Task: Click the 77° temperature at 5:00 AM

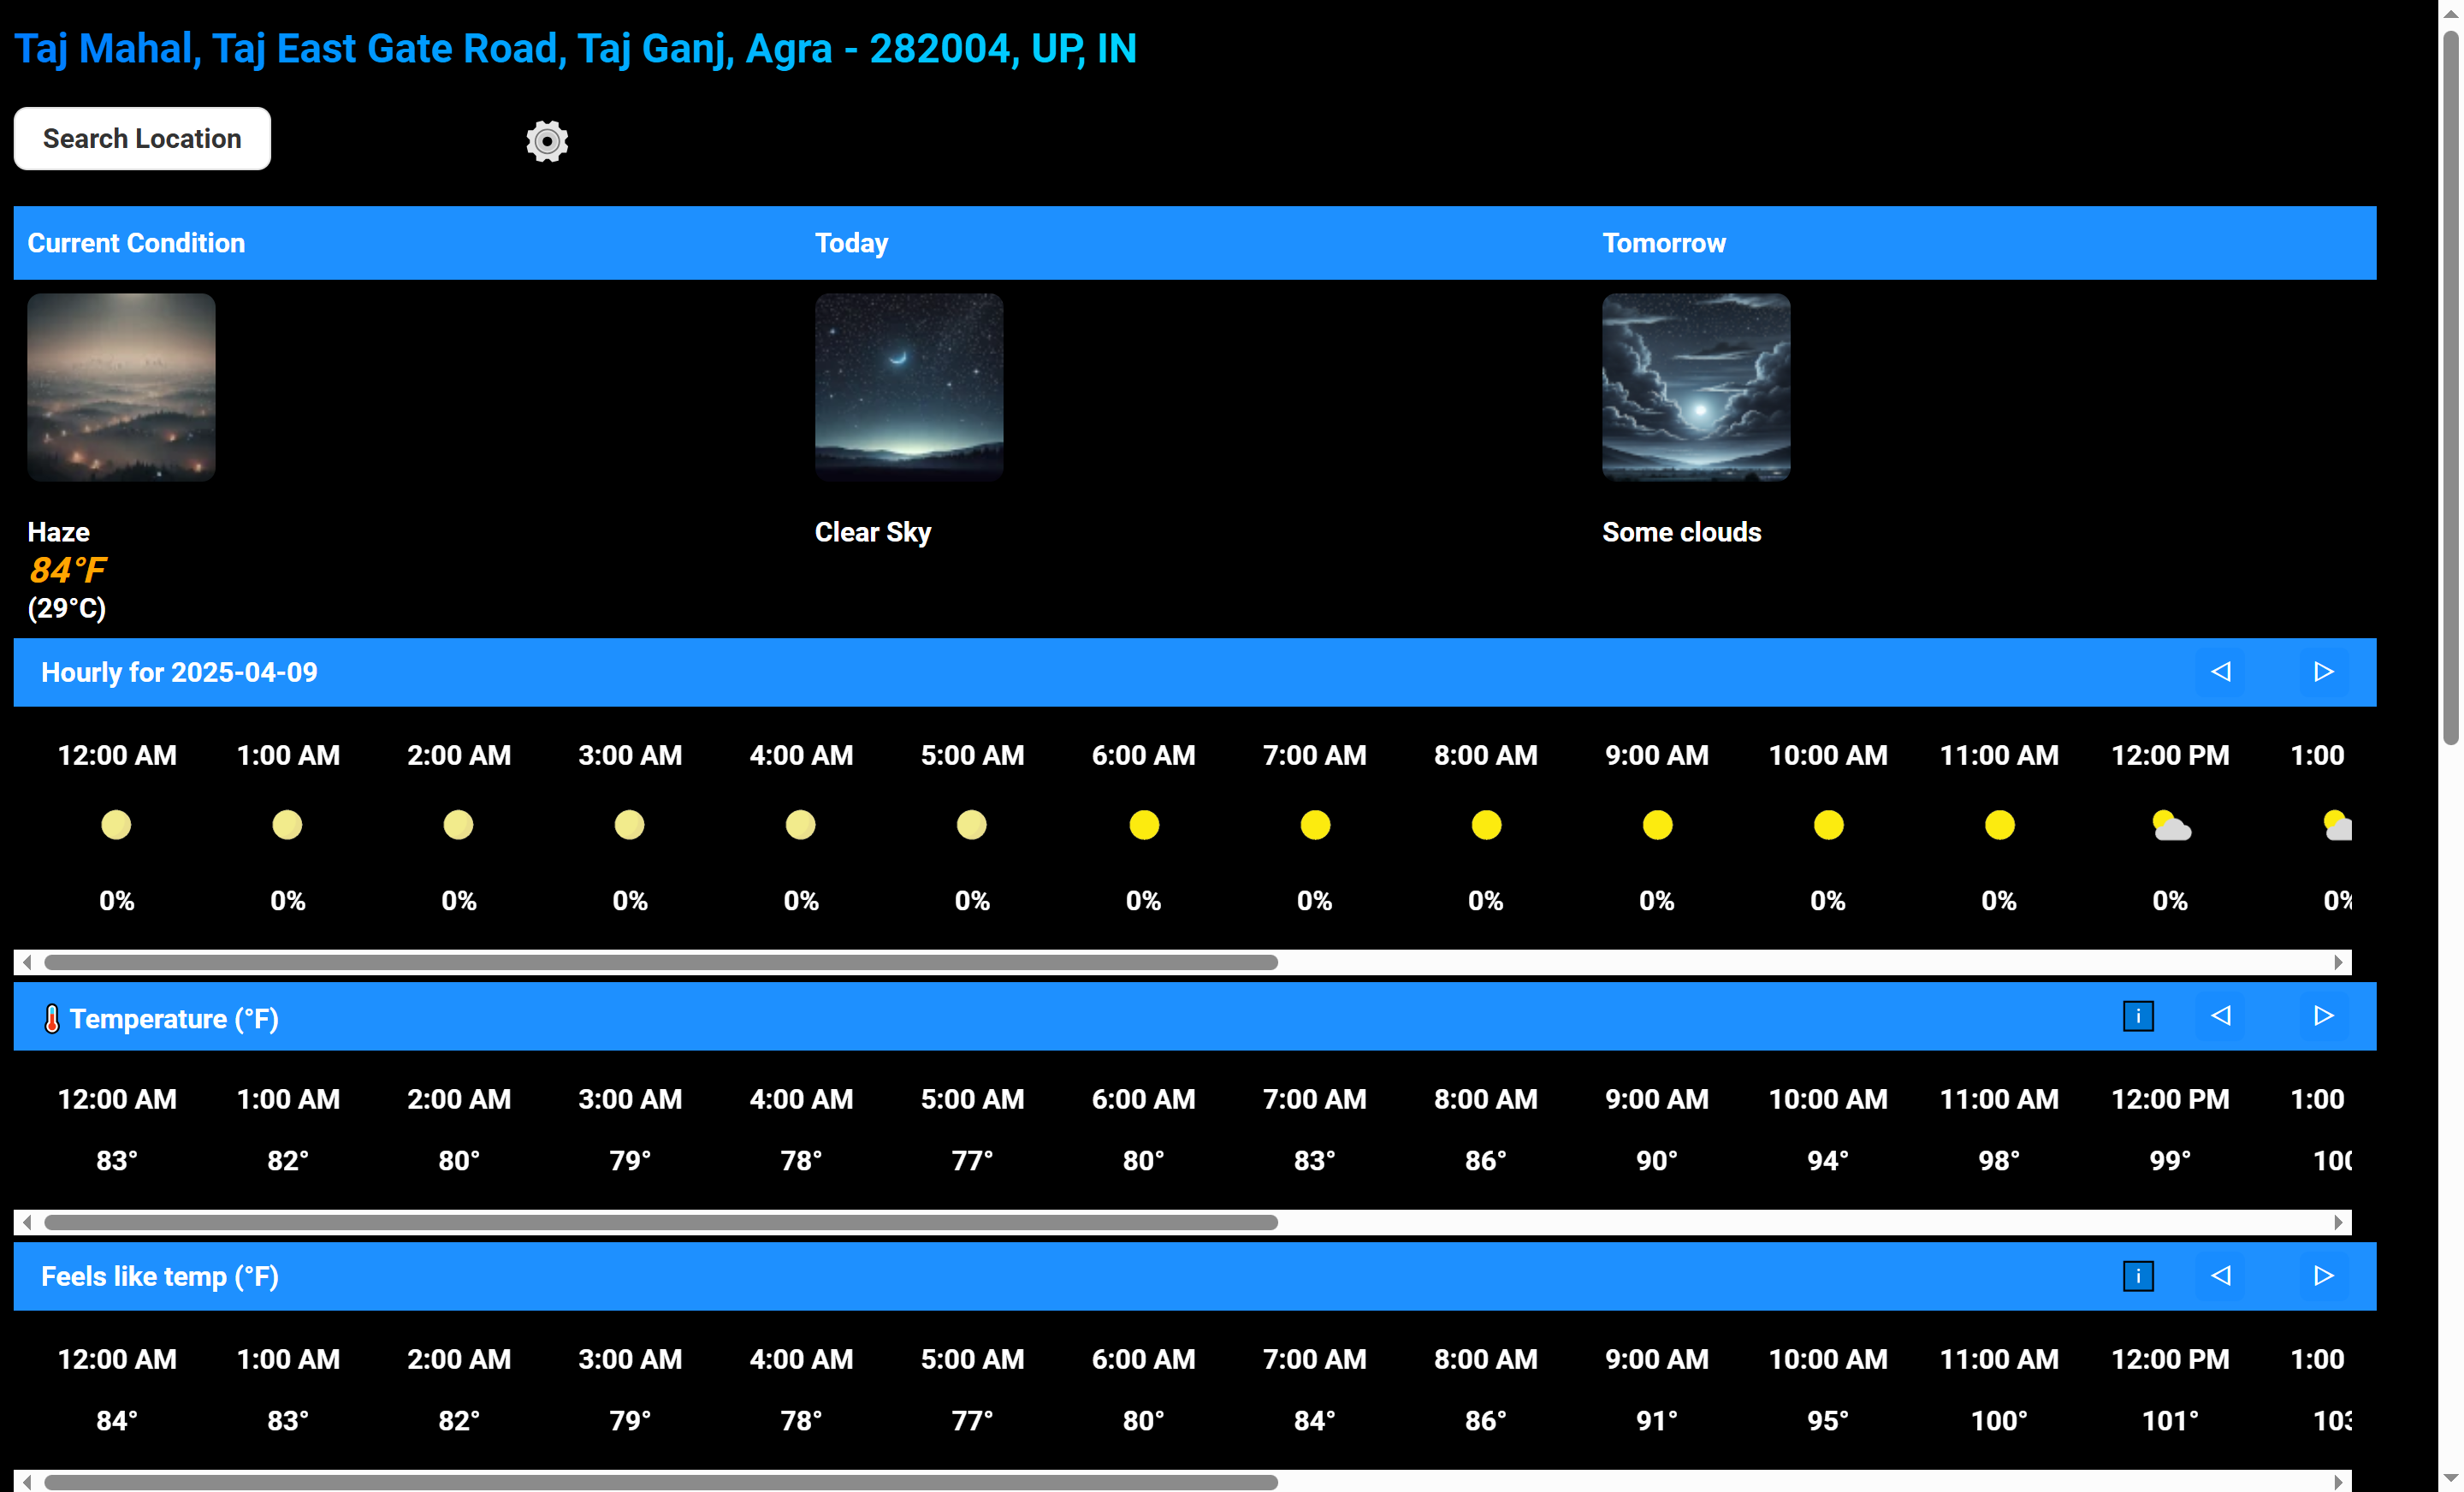Action: [972, 1161]
